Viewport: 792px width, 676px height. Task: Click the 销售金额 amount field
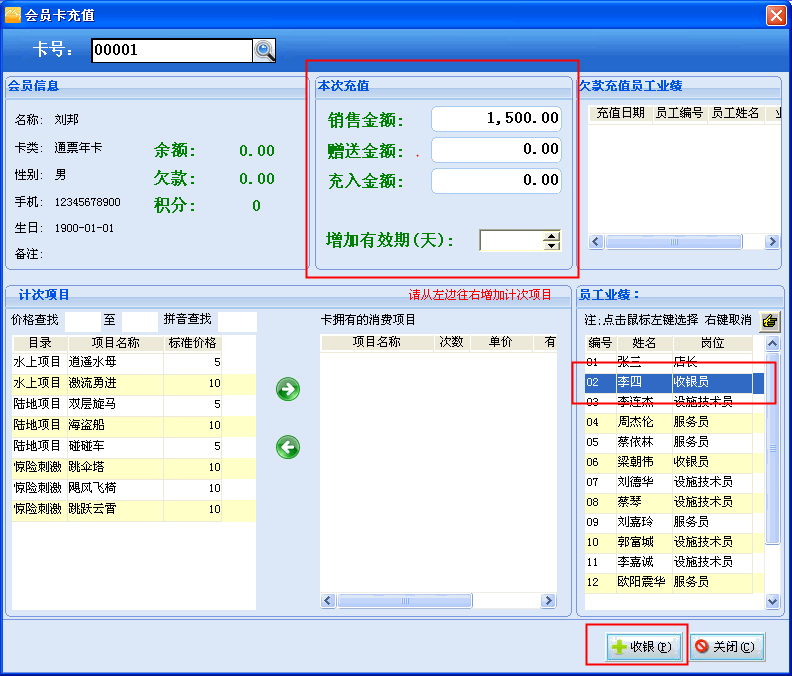(x=496, y=119)
